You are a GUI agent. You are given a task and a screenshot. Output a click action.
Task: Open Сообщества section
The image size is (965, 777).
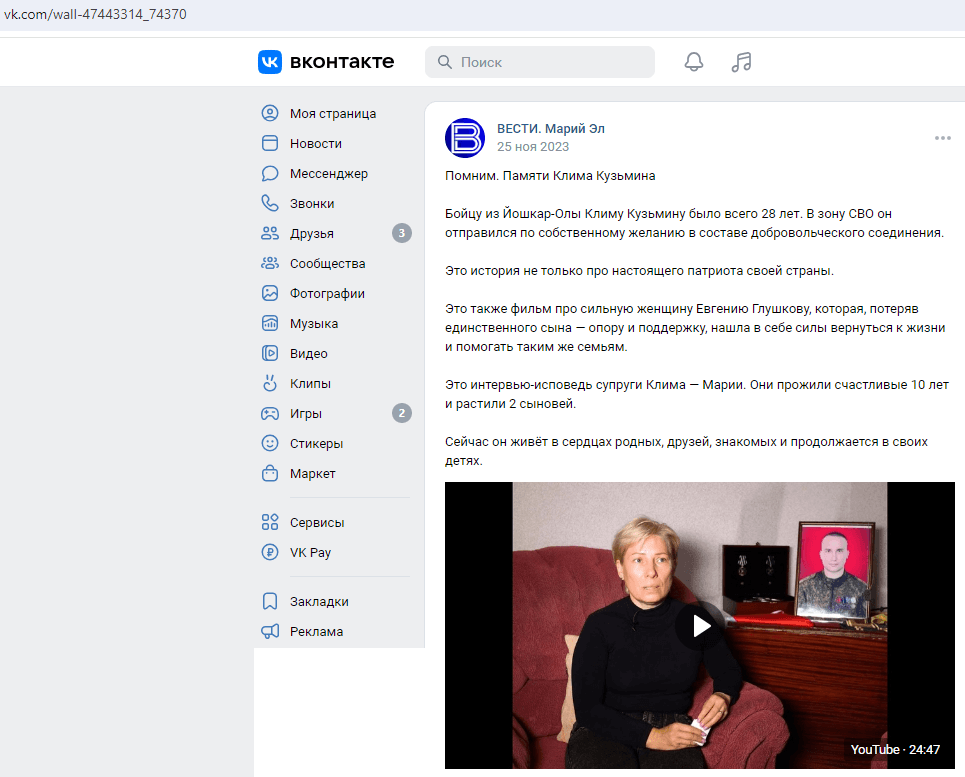click(327, 263)
